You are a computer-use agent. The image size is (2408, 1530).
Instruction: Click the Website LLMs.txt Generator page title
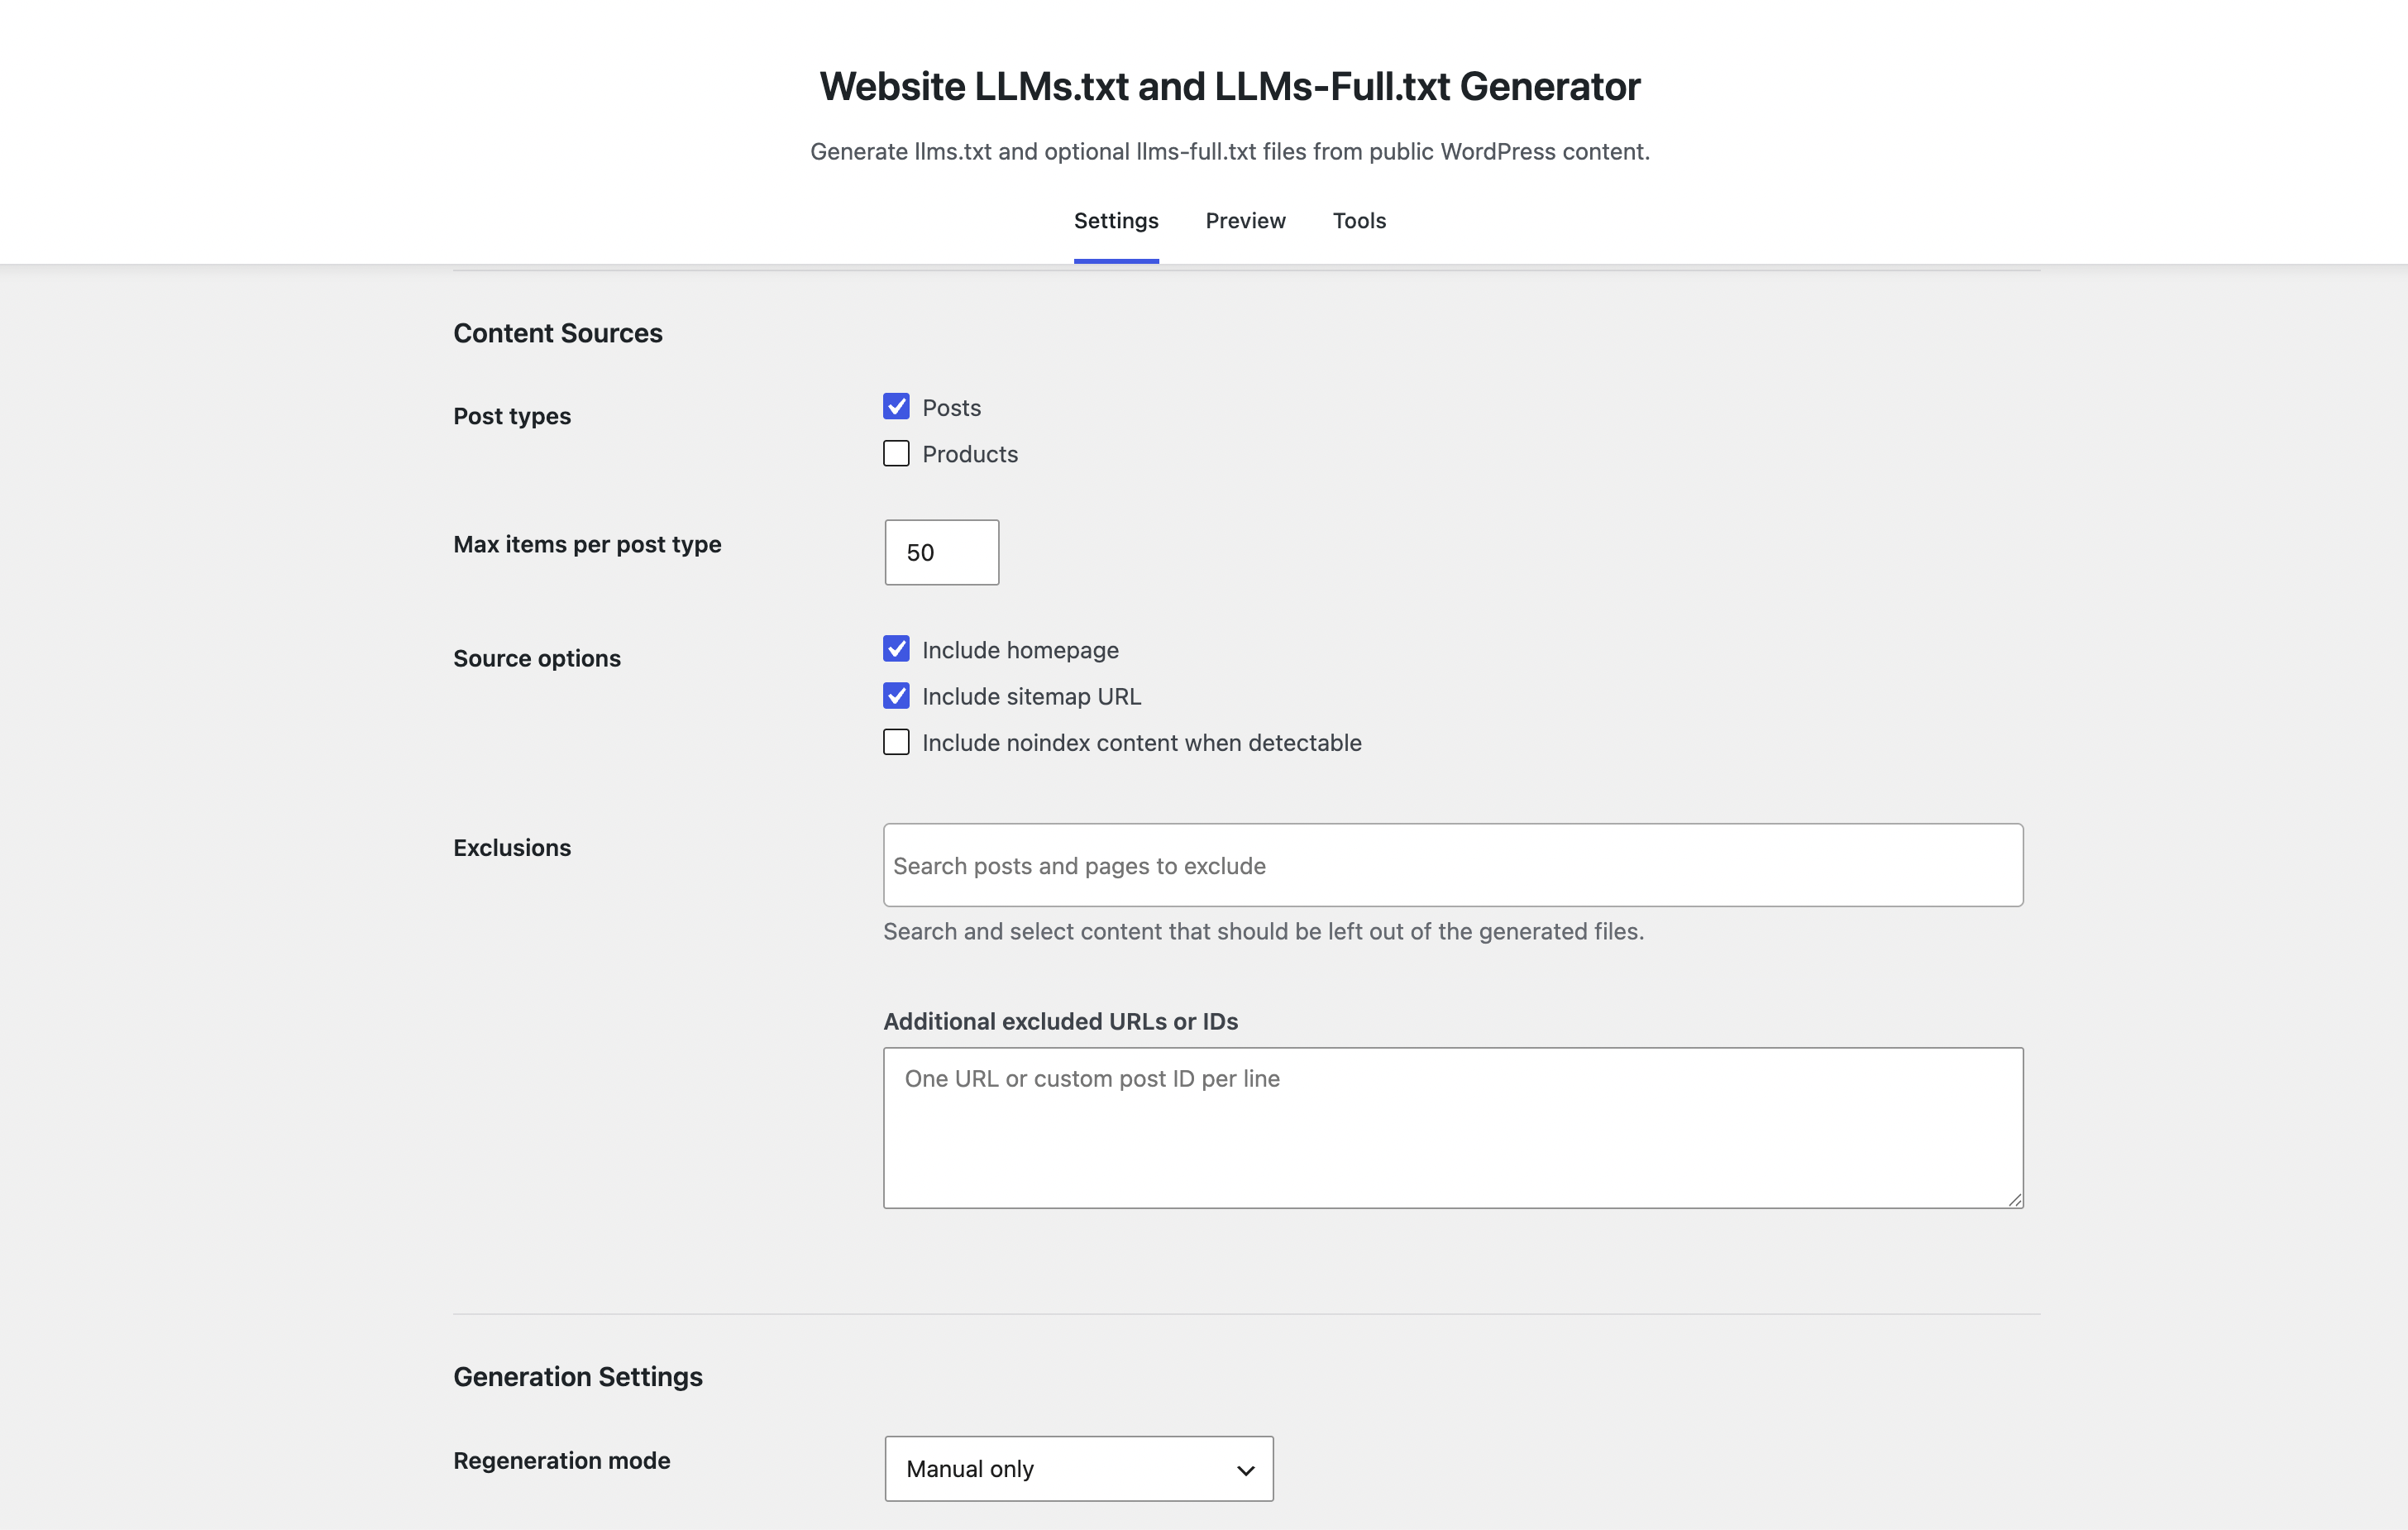[1230, 86]
